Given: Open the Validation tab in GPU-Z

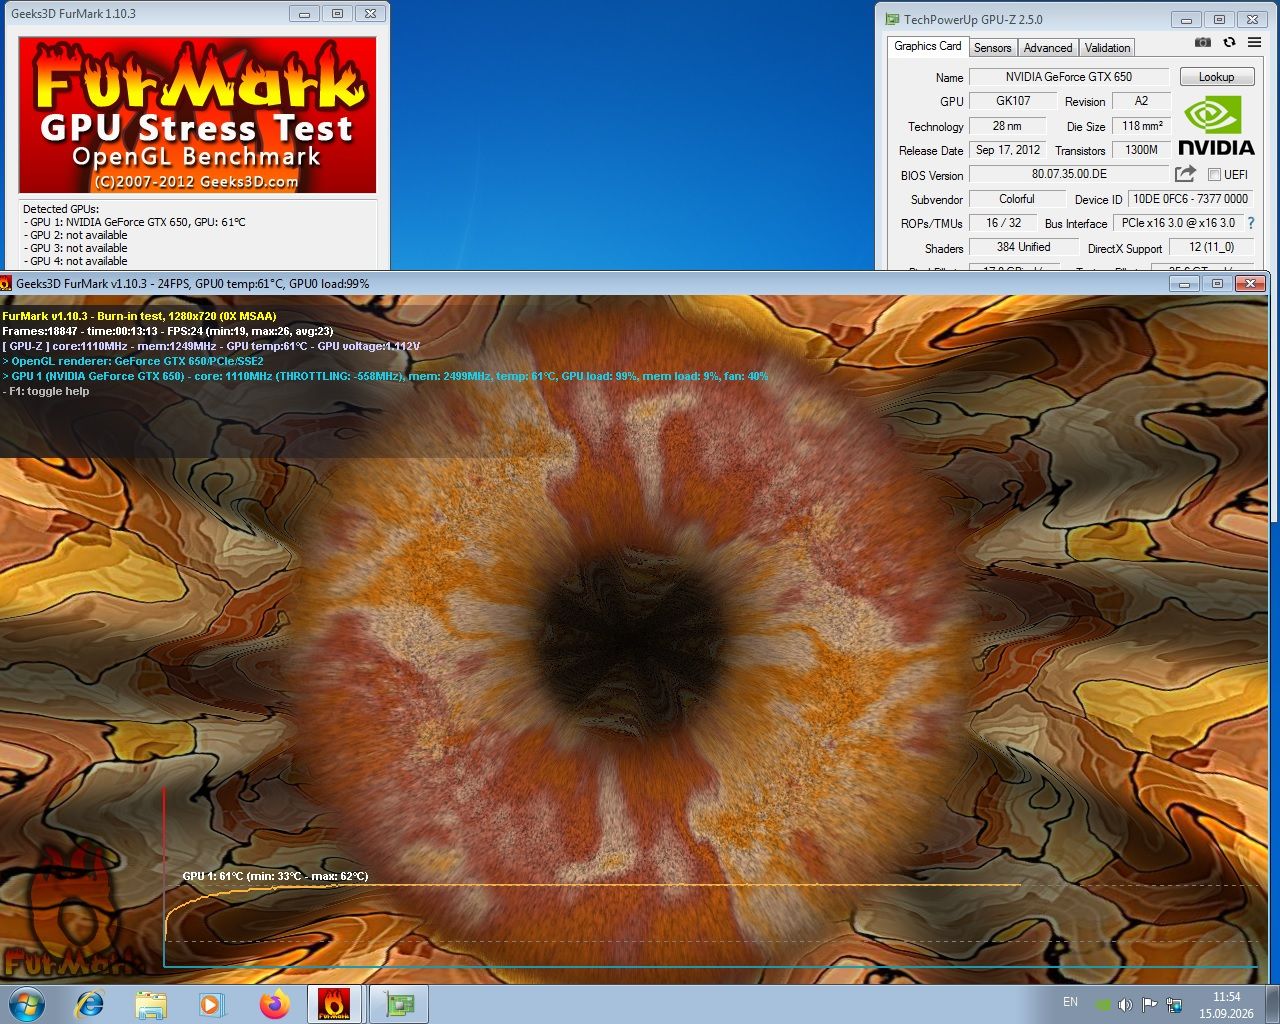Looking at the screenshot, I should pyautogui.click(x=1107, y=48).
